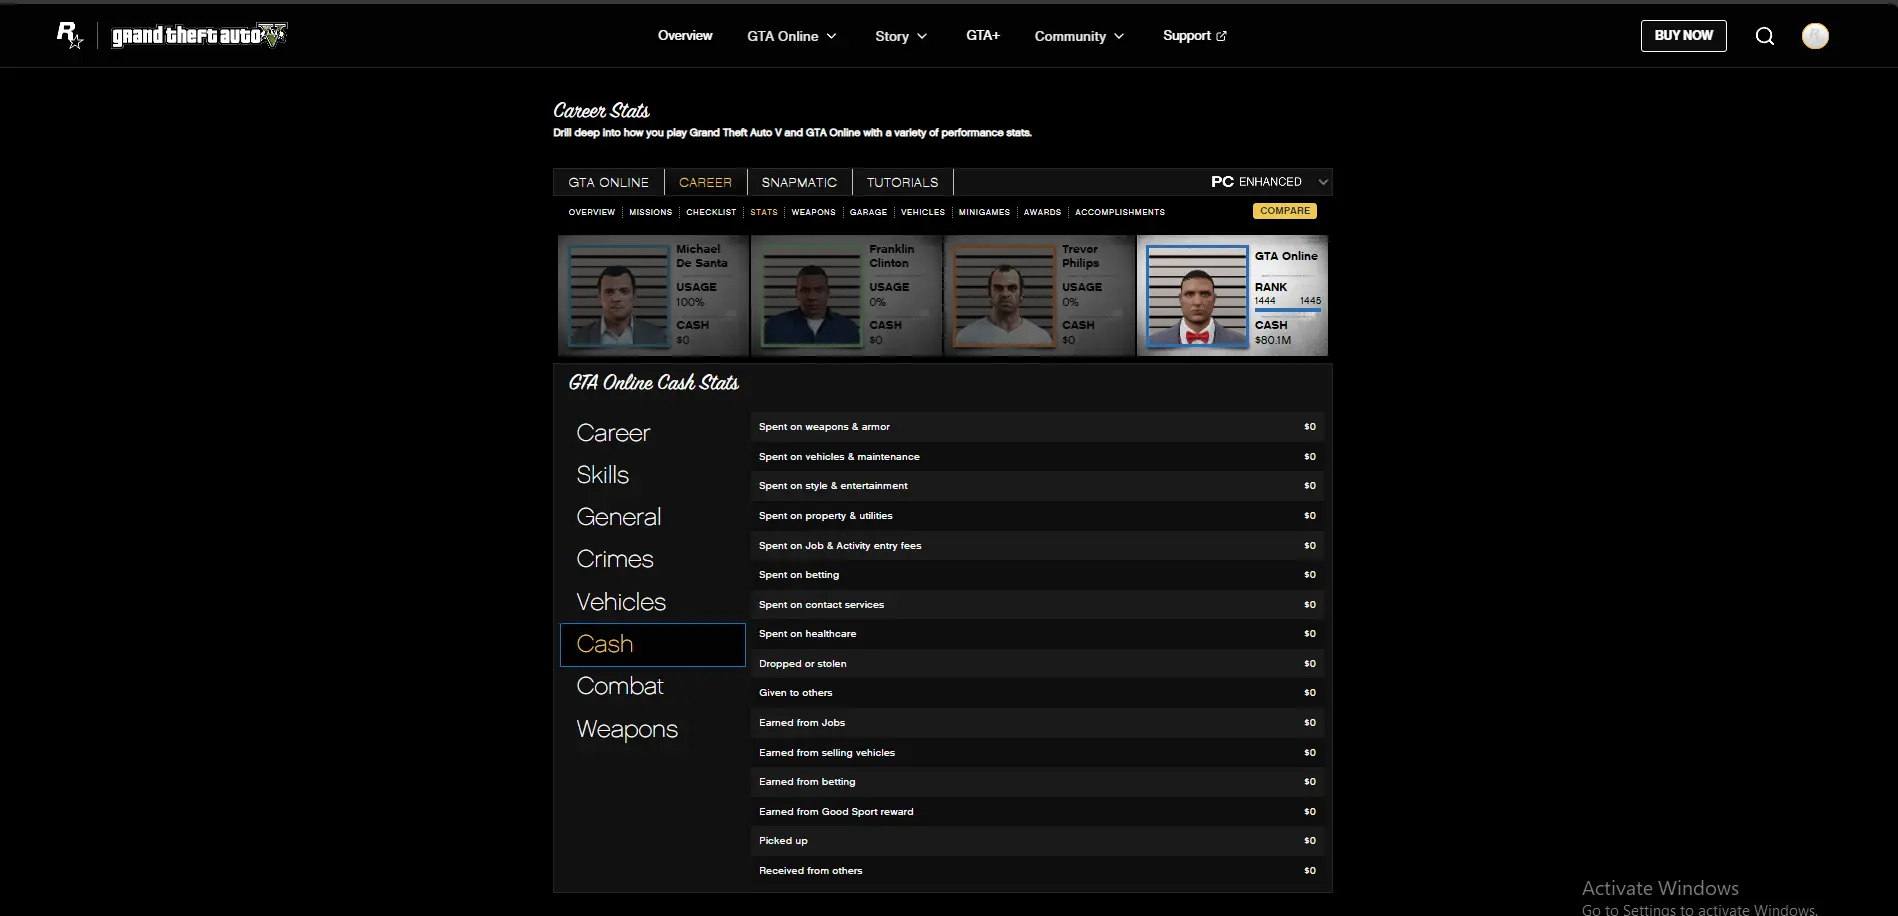The image size is (1898, 916).
Task: Open the GTA+ navigation link
Action: coord(983,36)
